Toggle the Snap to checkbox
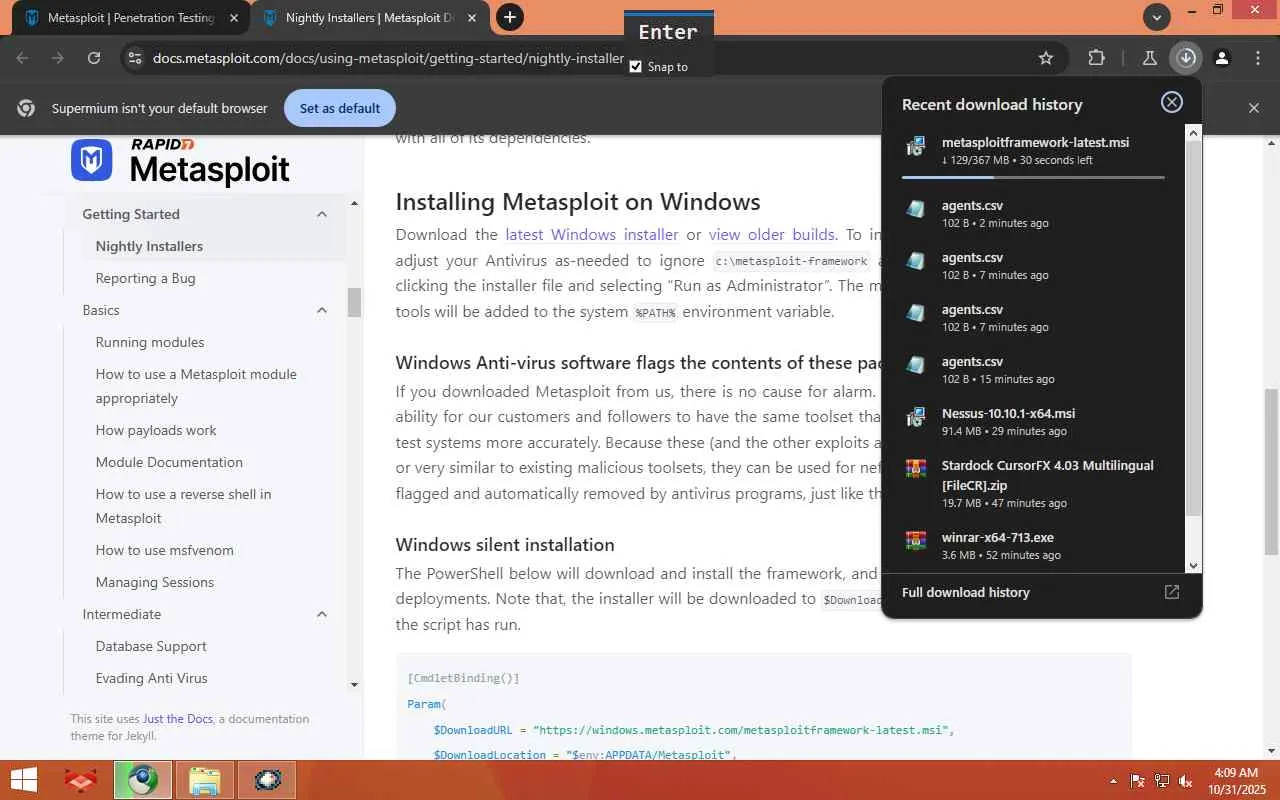Screen dimensions: 1280x800 (x=635, y=67)
